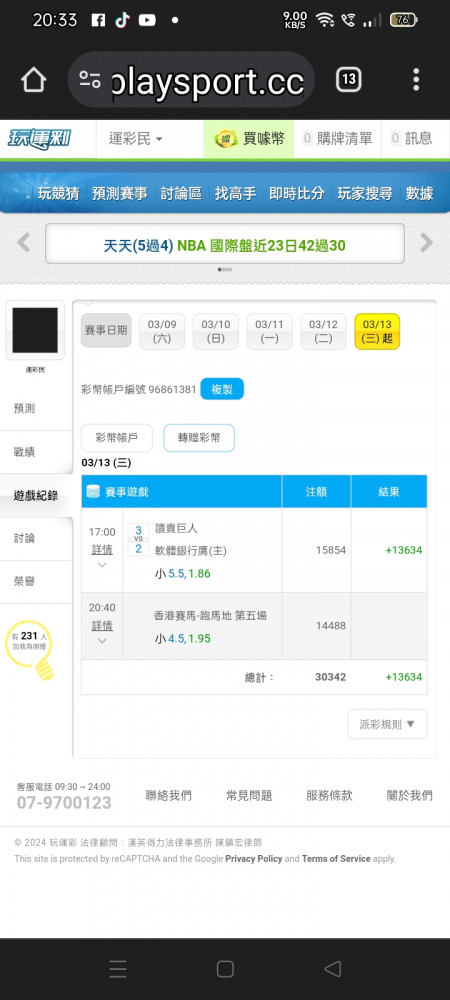
Task: Open 買噱幣 coin purchase
Action: tap(249, 138)
